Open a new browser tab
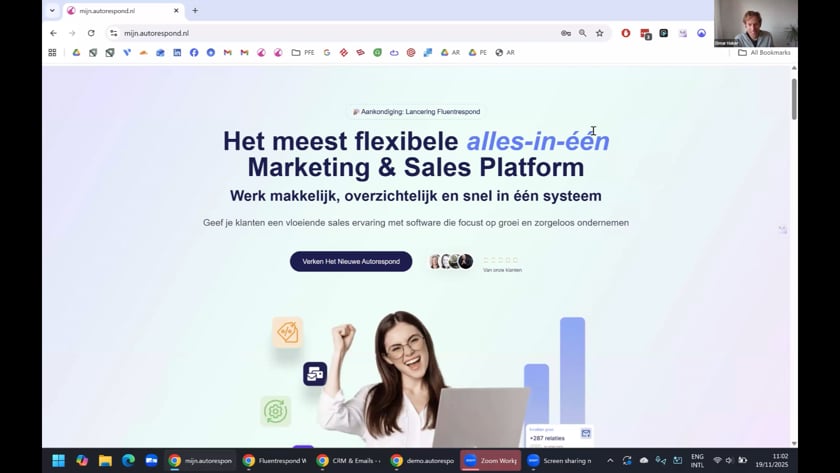The height and width of the screenshot is (473, 840). click(x=195, y=11)
